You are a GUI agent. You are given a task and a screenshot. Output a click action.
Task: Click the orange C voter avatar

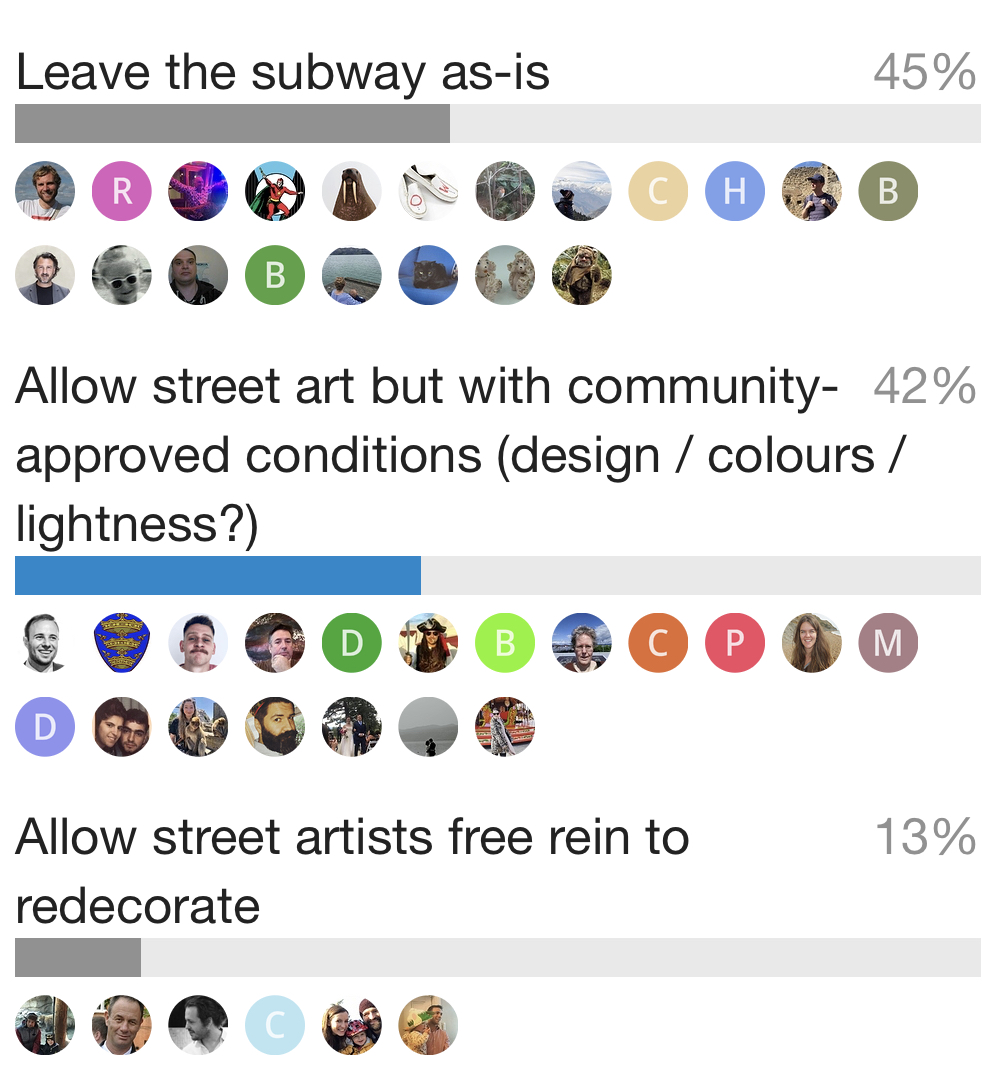pos(658,643)
